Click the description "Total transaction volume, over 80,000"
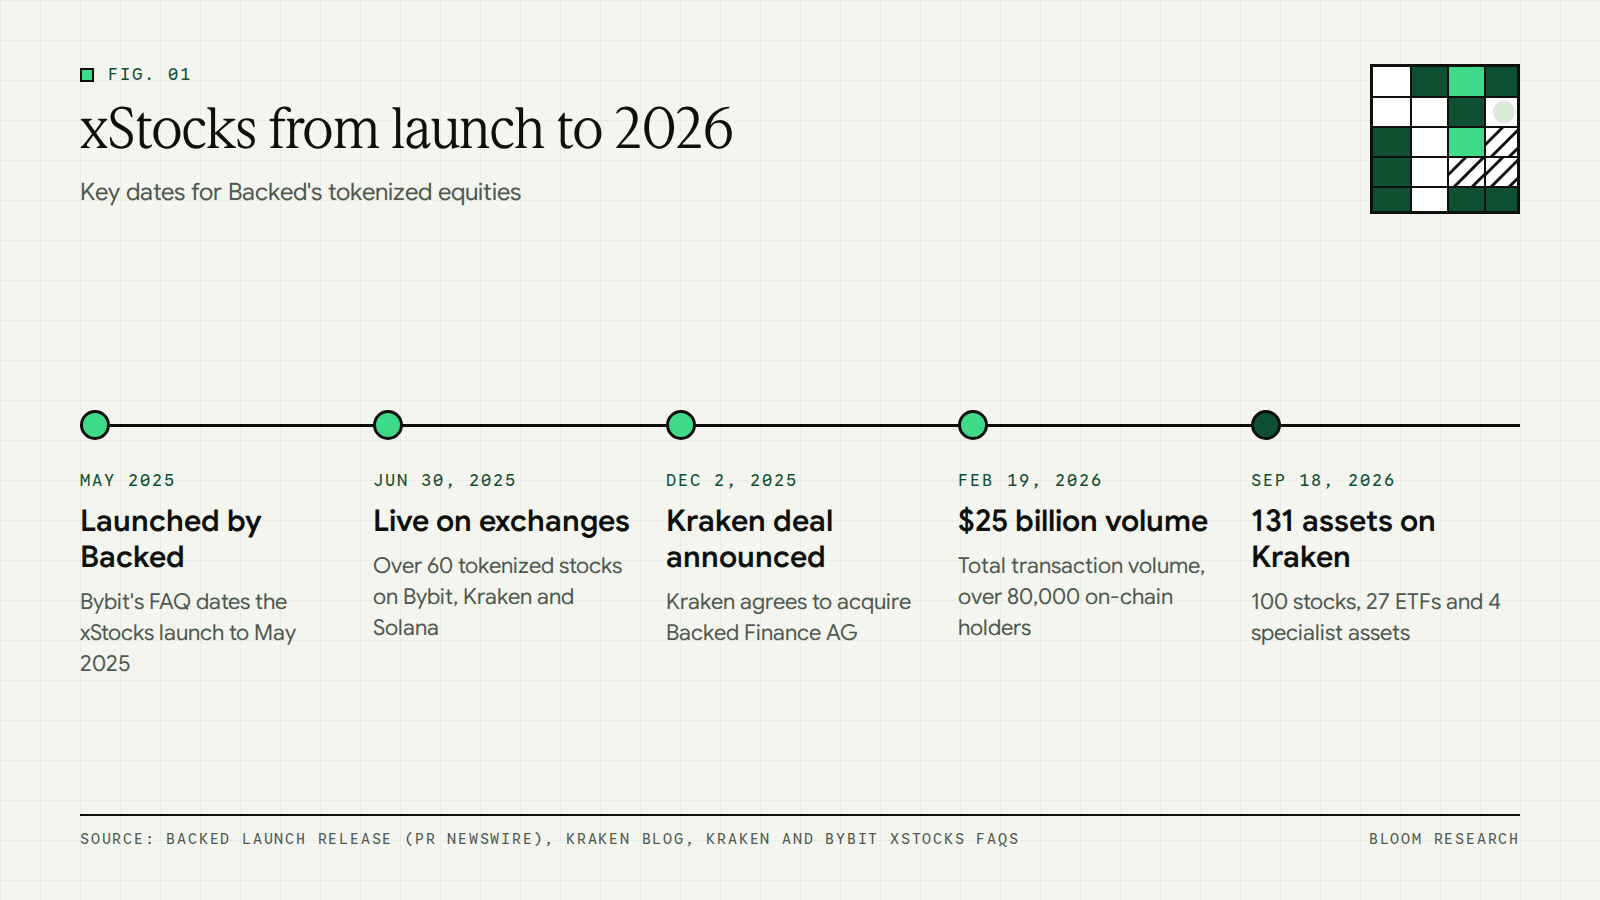This screenshot has width=1600, height=900. coord(1081,597)
